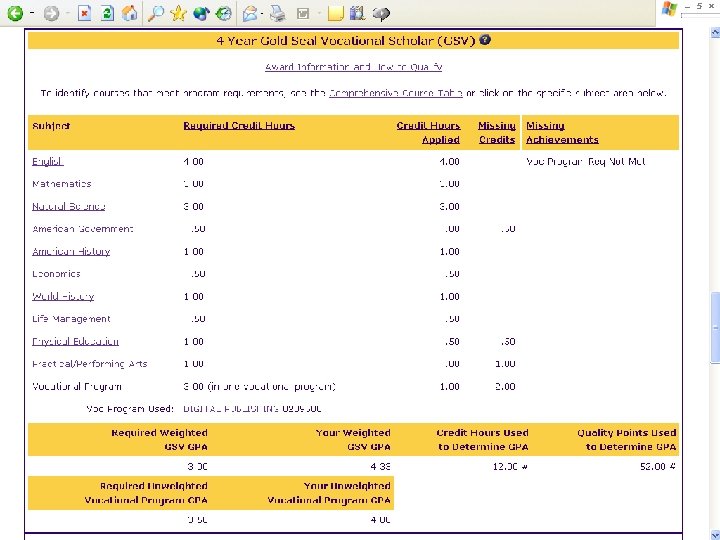Click the vertical scrollbar up arrow
Image resolution: width=720 pixels, height=540 pixels.
715,33
